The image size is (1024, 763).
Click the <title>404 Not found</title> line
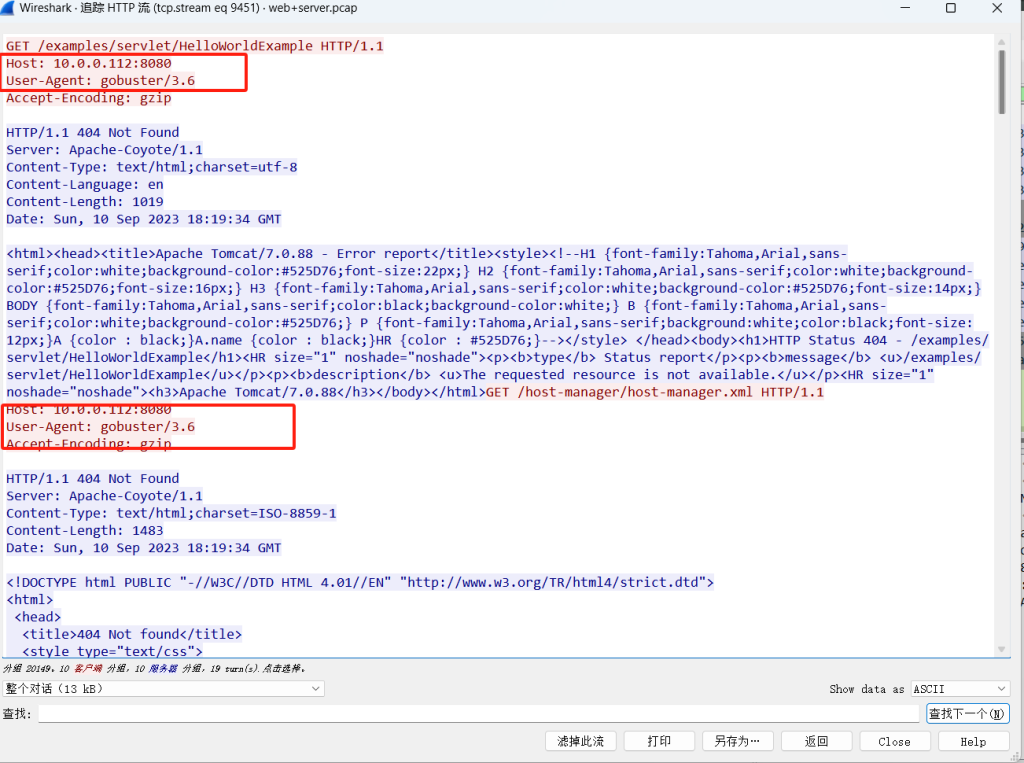coord(132,634)
